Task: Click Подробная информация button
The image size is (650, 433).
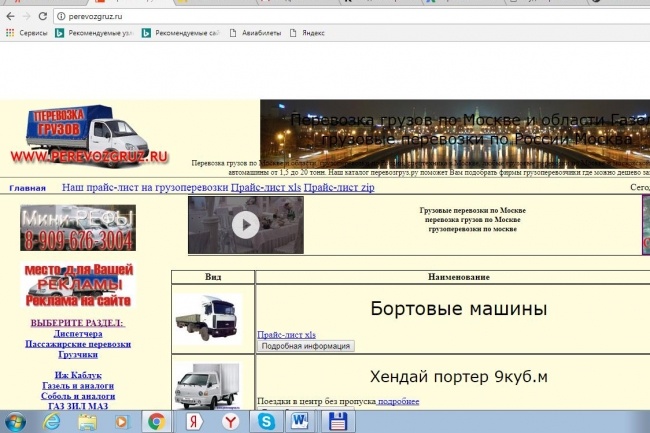Action: point(306,346)
